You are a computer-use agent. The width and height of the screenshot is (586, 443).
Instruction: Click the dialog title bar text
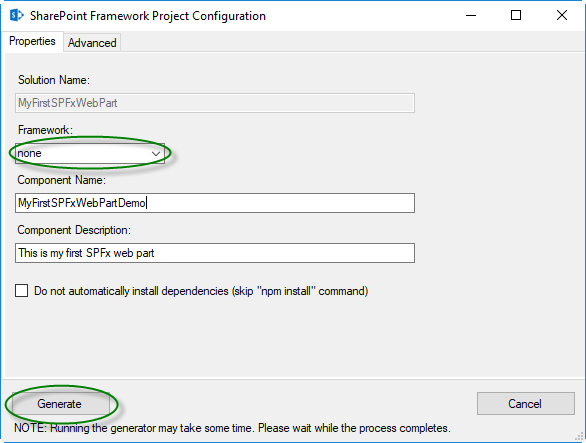pyautogui.click(x=148, y=16)
